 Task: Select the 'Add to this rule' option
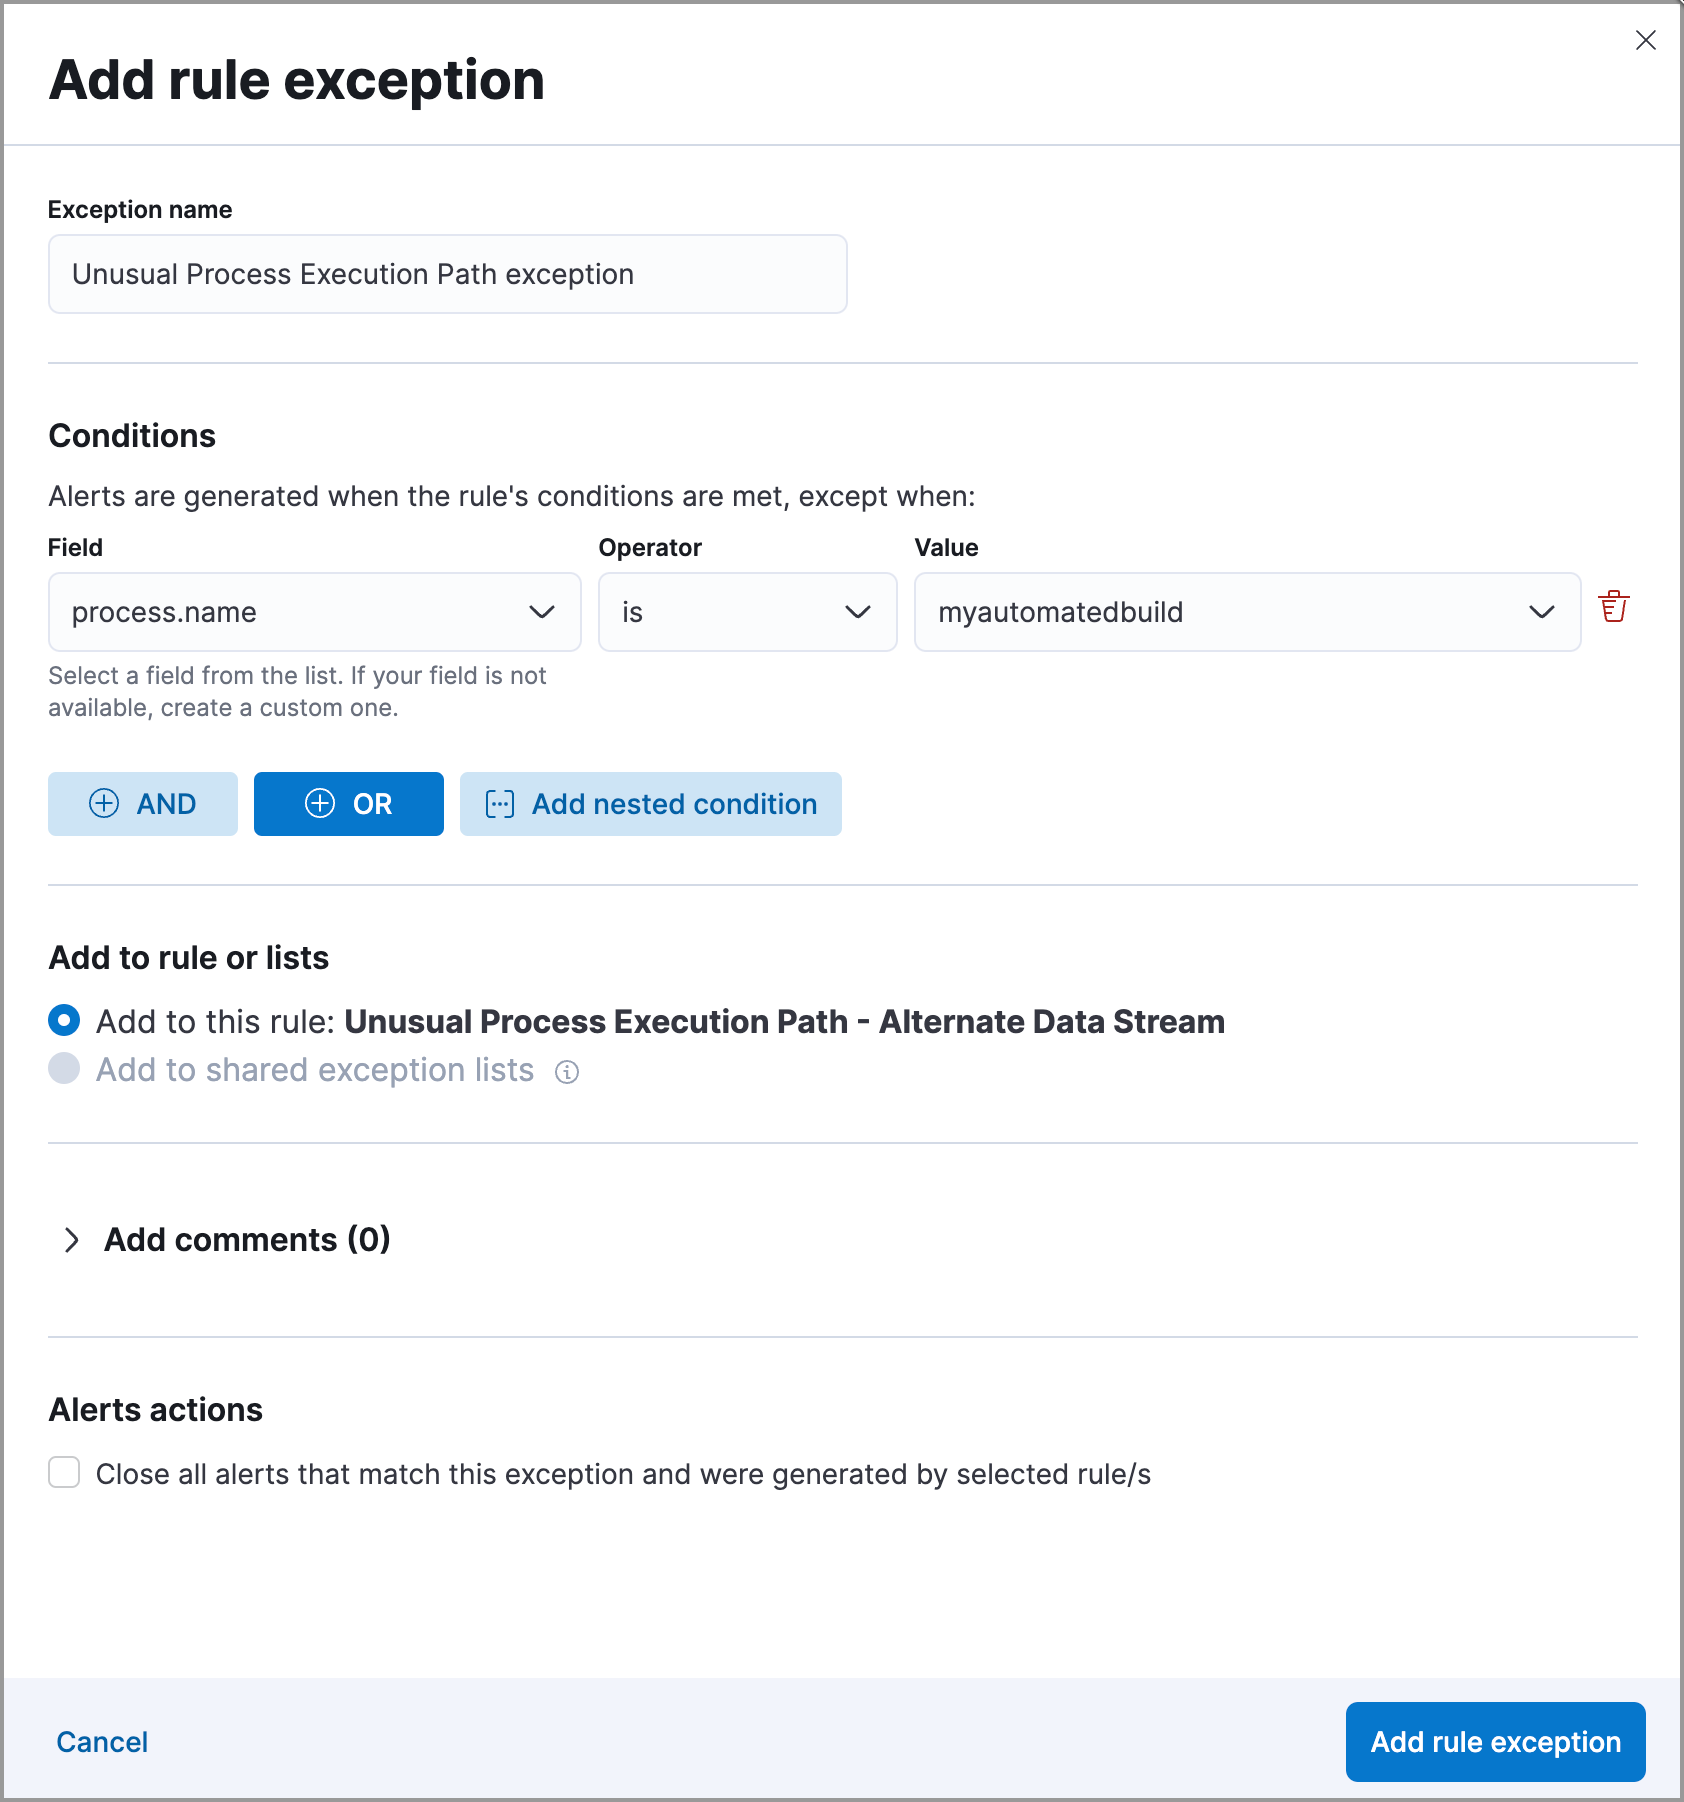[x=63, y=1021]
